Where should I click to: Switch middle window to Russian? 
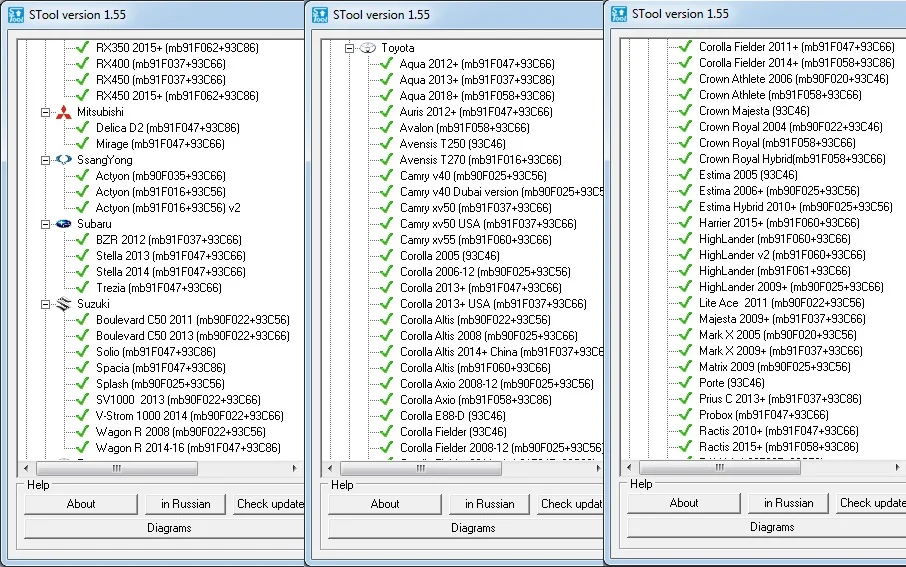click(x=489, y=504)
